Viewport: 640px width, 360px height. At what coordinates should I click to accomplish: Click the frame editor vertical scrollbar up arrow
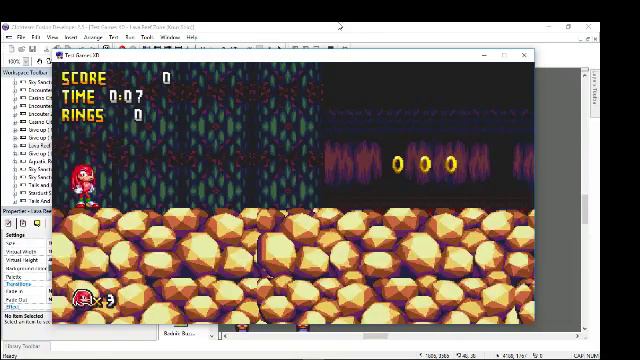[x=585, y=76]
